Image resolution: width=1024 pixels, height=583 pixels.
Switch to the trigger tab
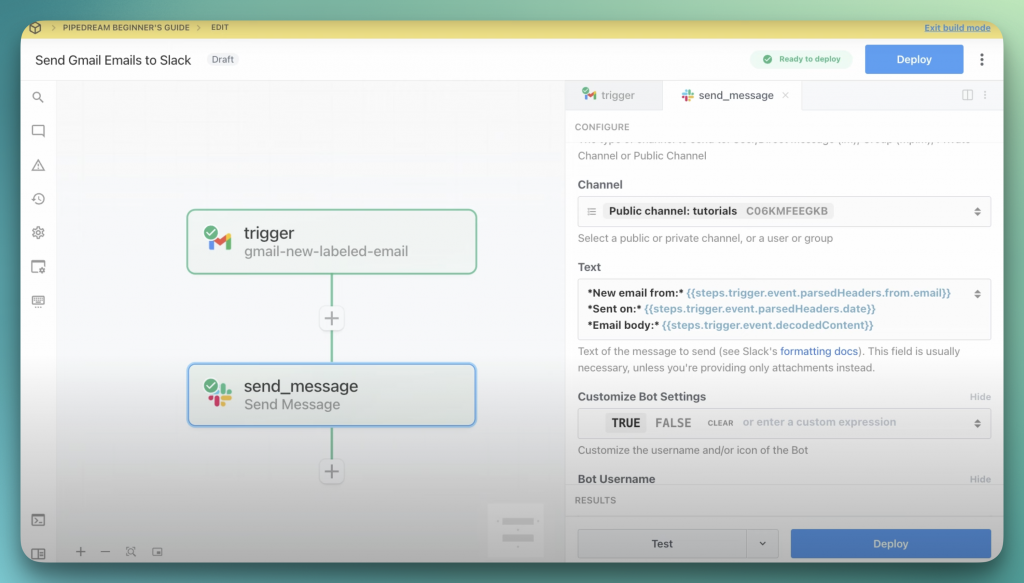coord(610,95)
